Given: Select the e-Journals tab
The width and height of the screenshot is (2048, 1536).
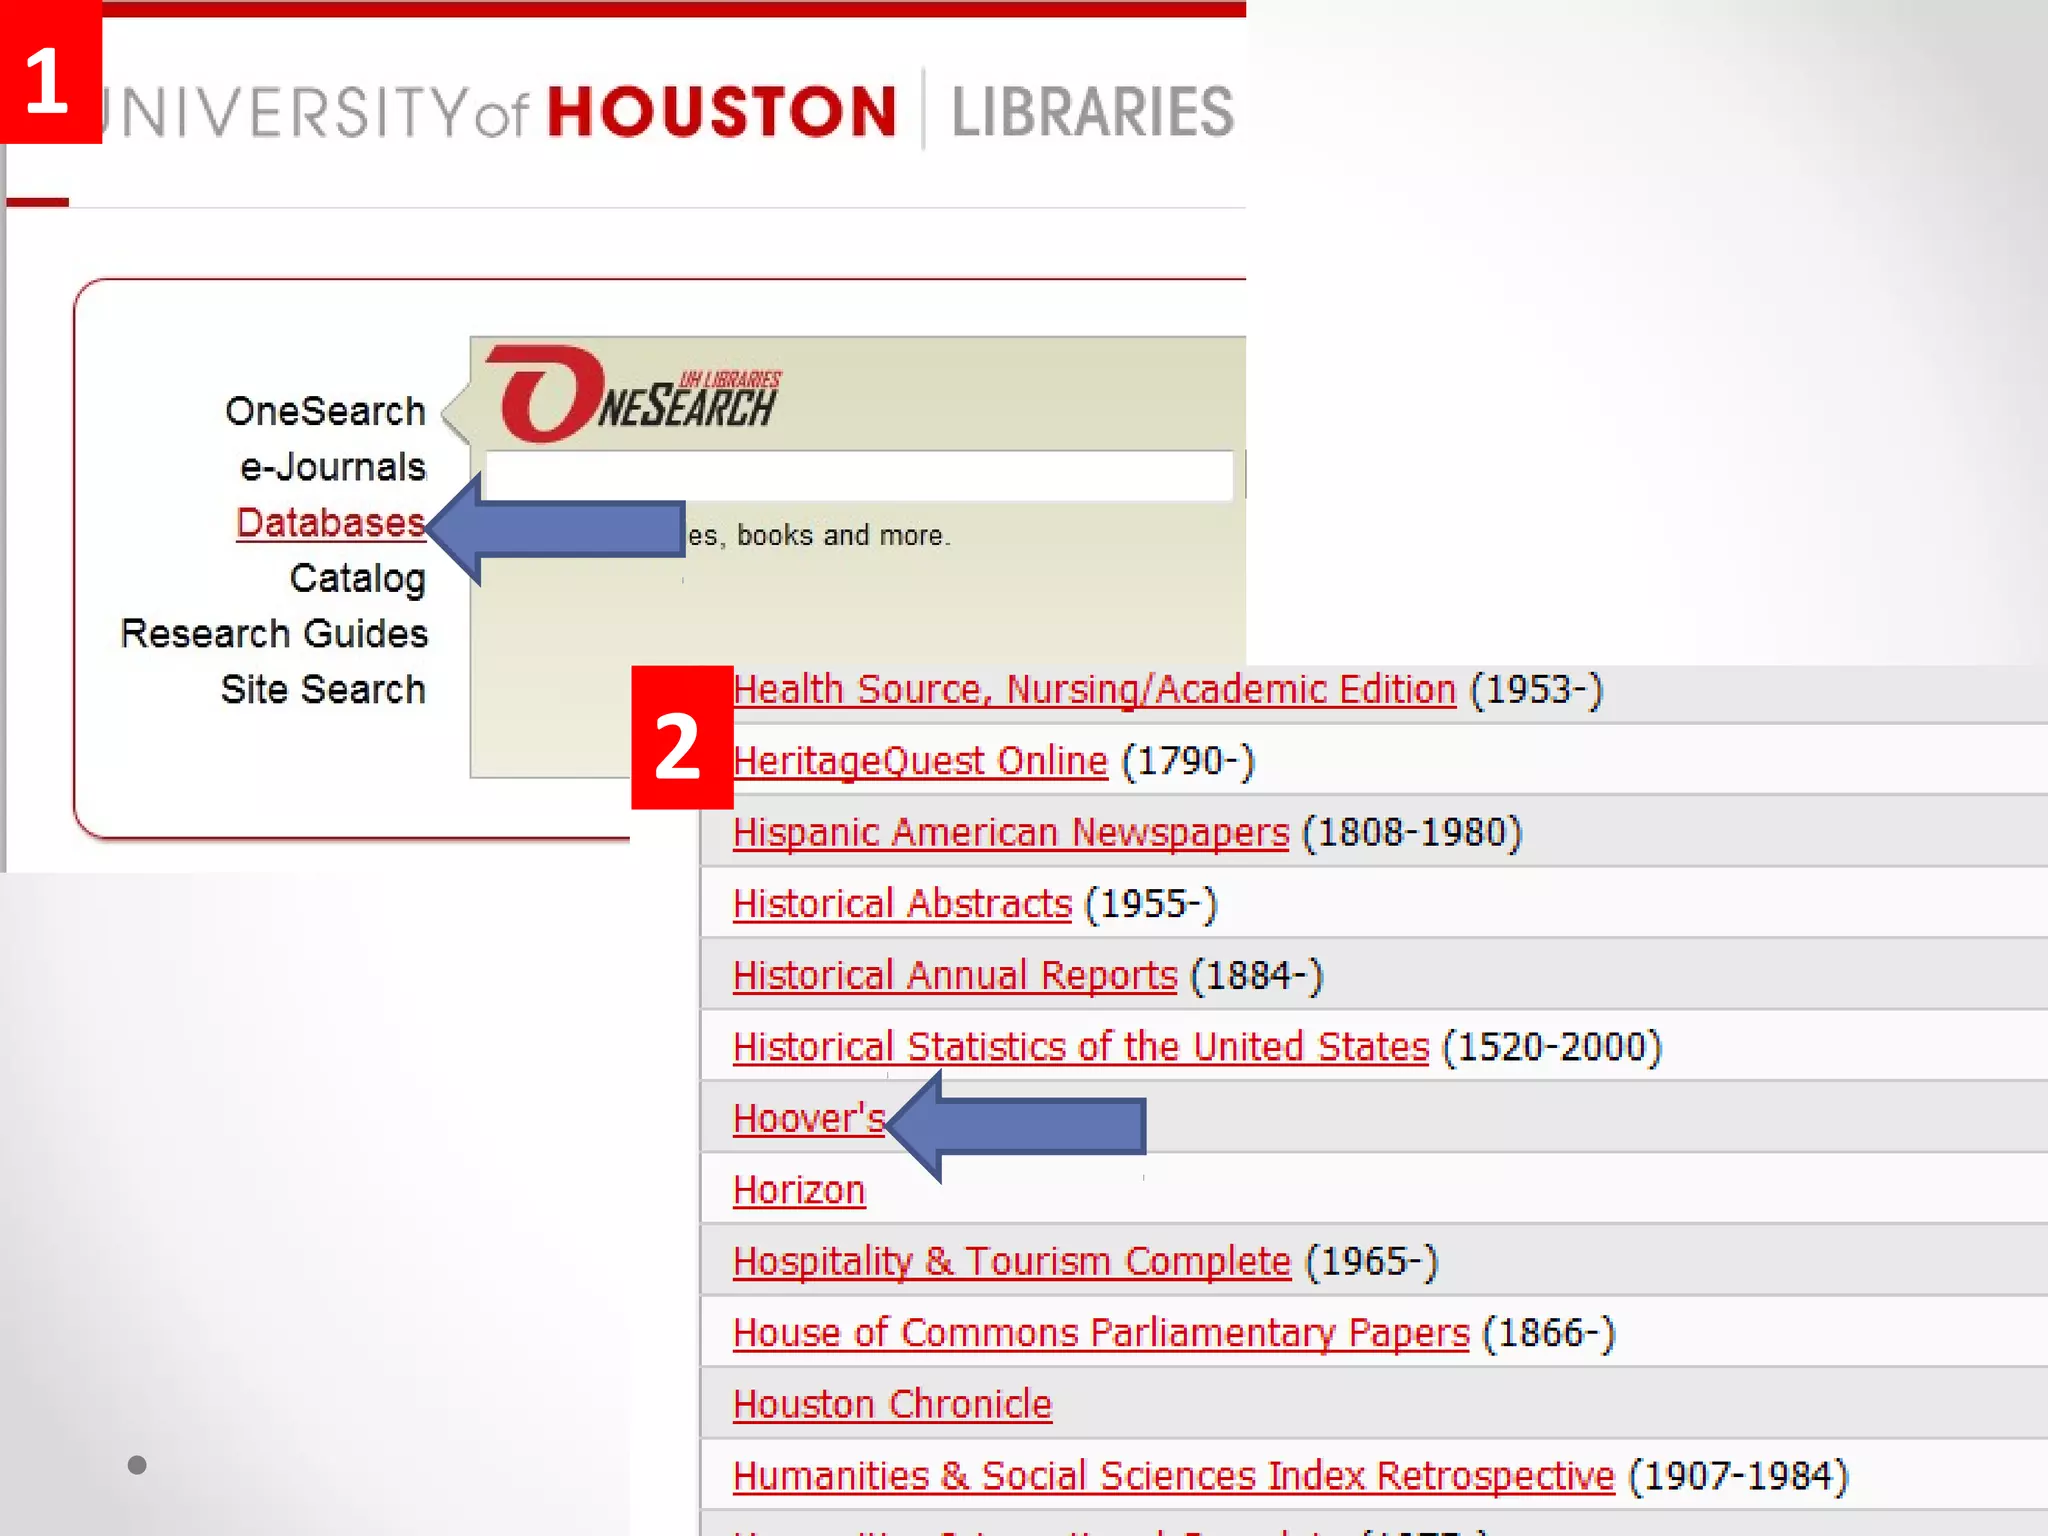Looking at the screenshot, I should pos(333,467).
